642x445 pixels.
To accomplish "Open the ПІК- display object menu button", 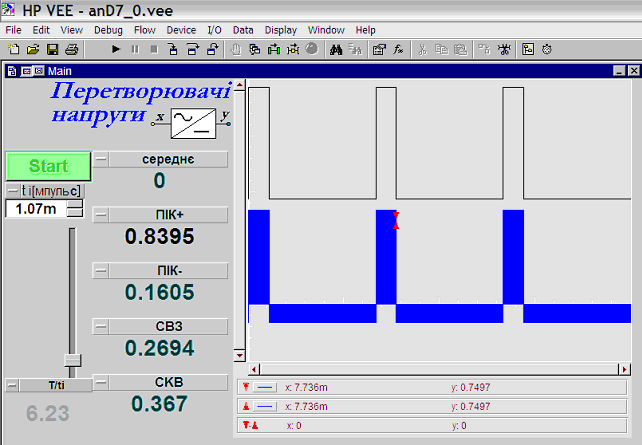I will pos(101,271).
